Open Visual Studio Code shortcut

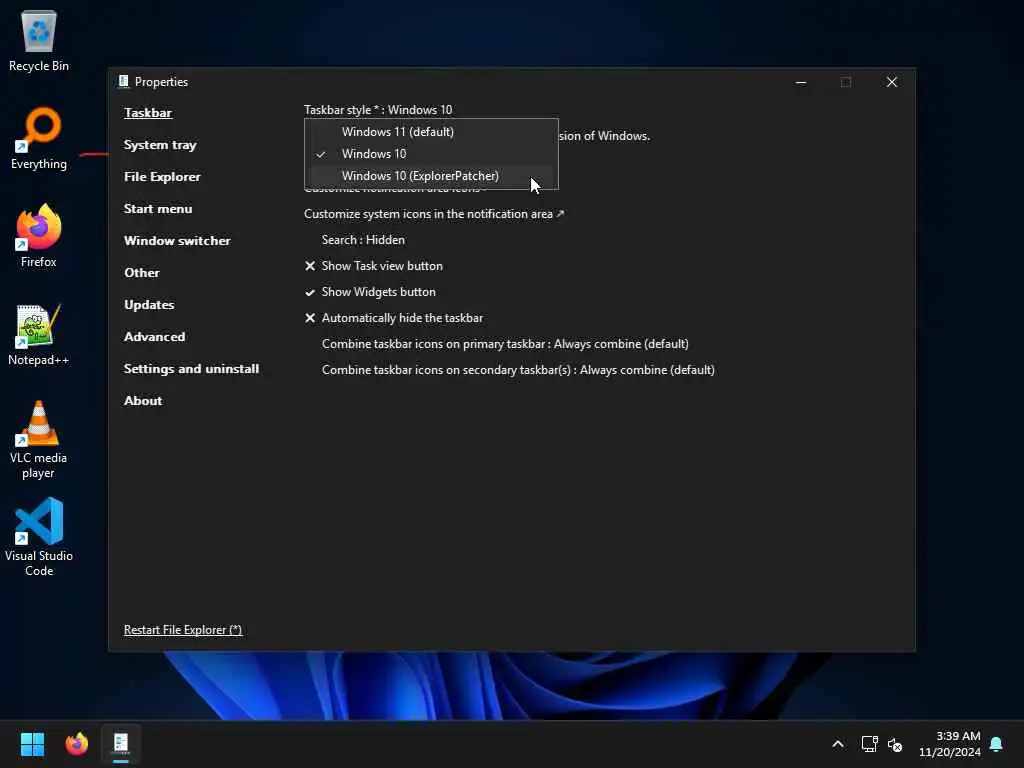(39, 537)
